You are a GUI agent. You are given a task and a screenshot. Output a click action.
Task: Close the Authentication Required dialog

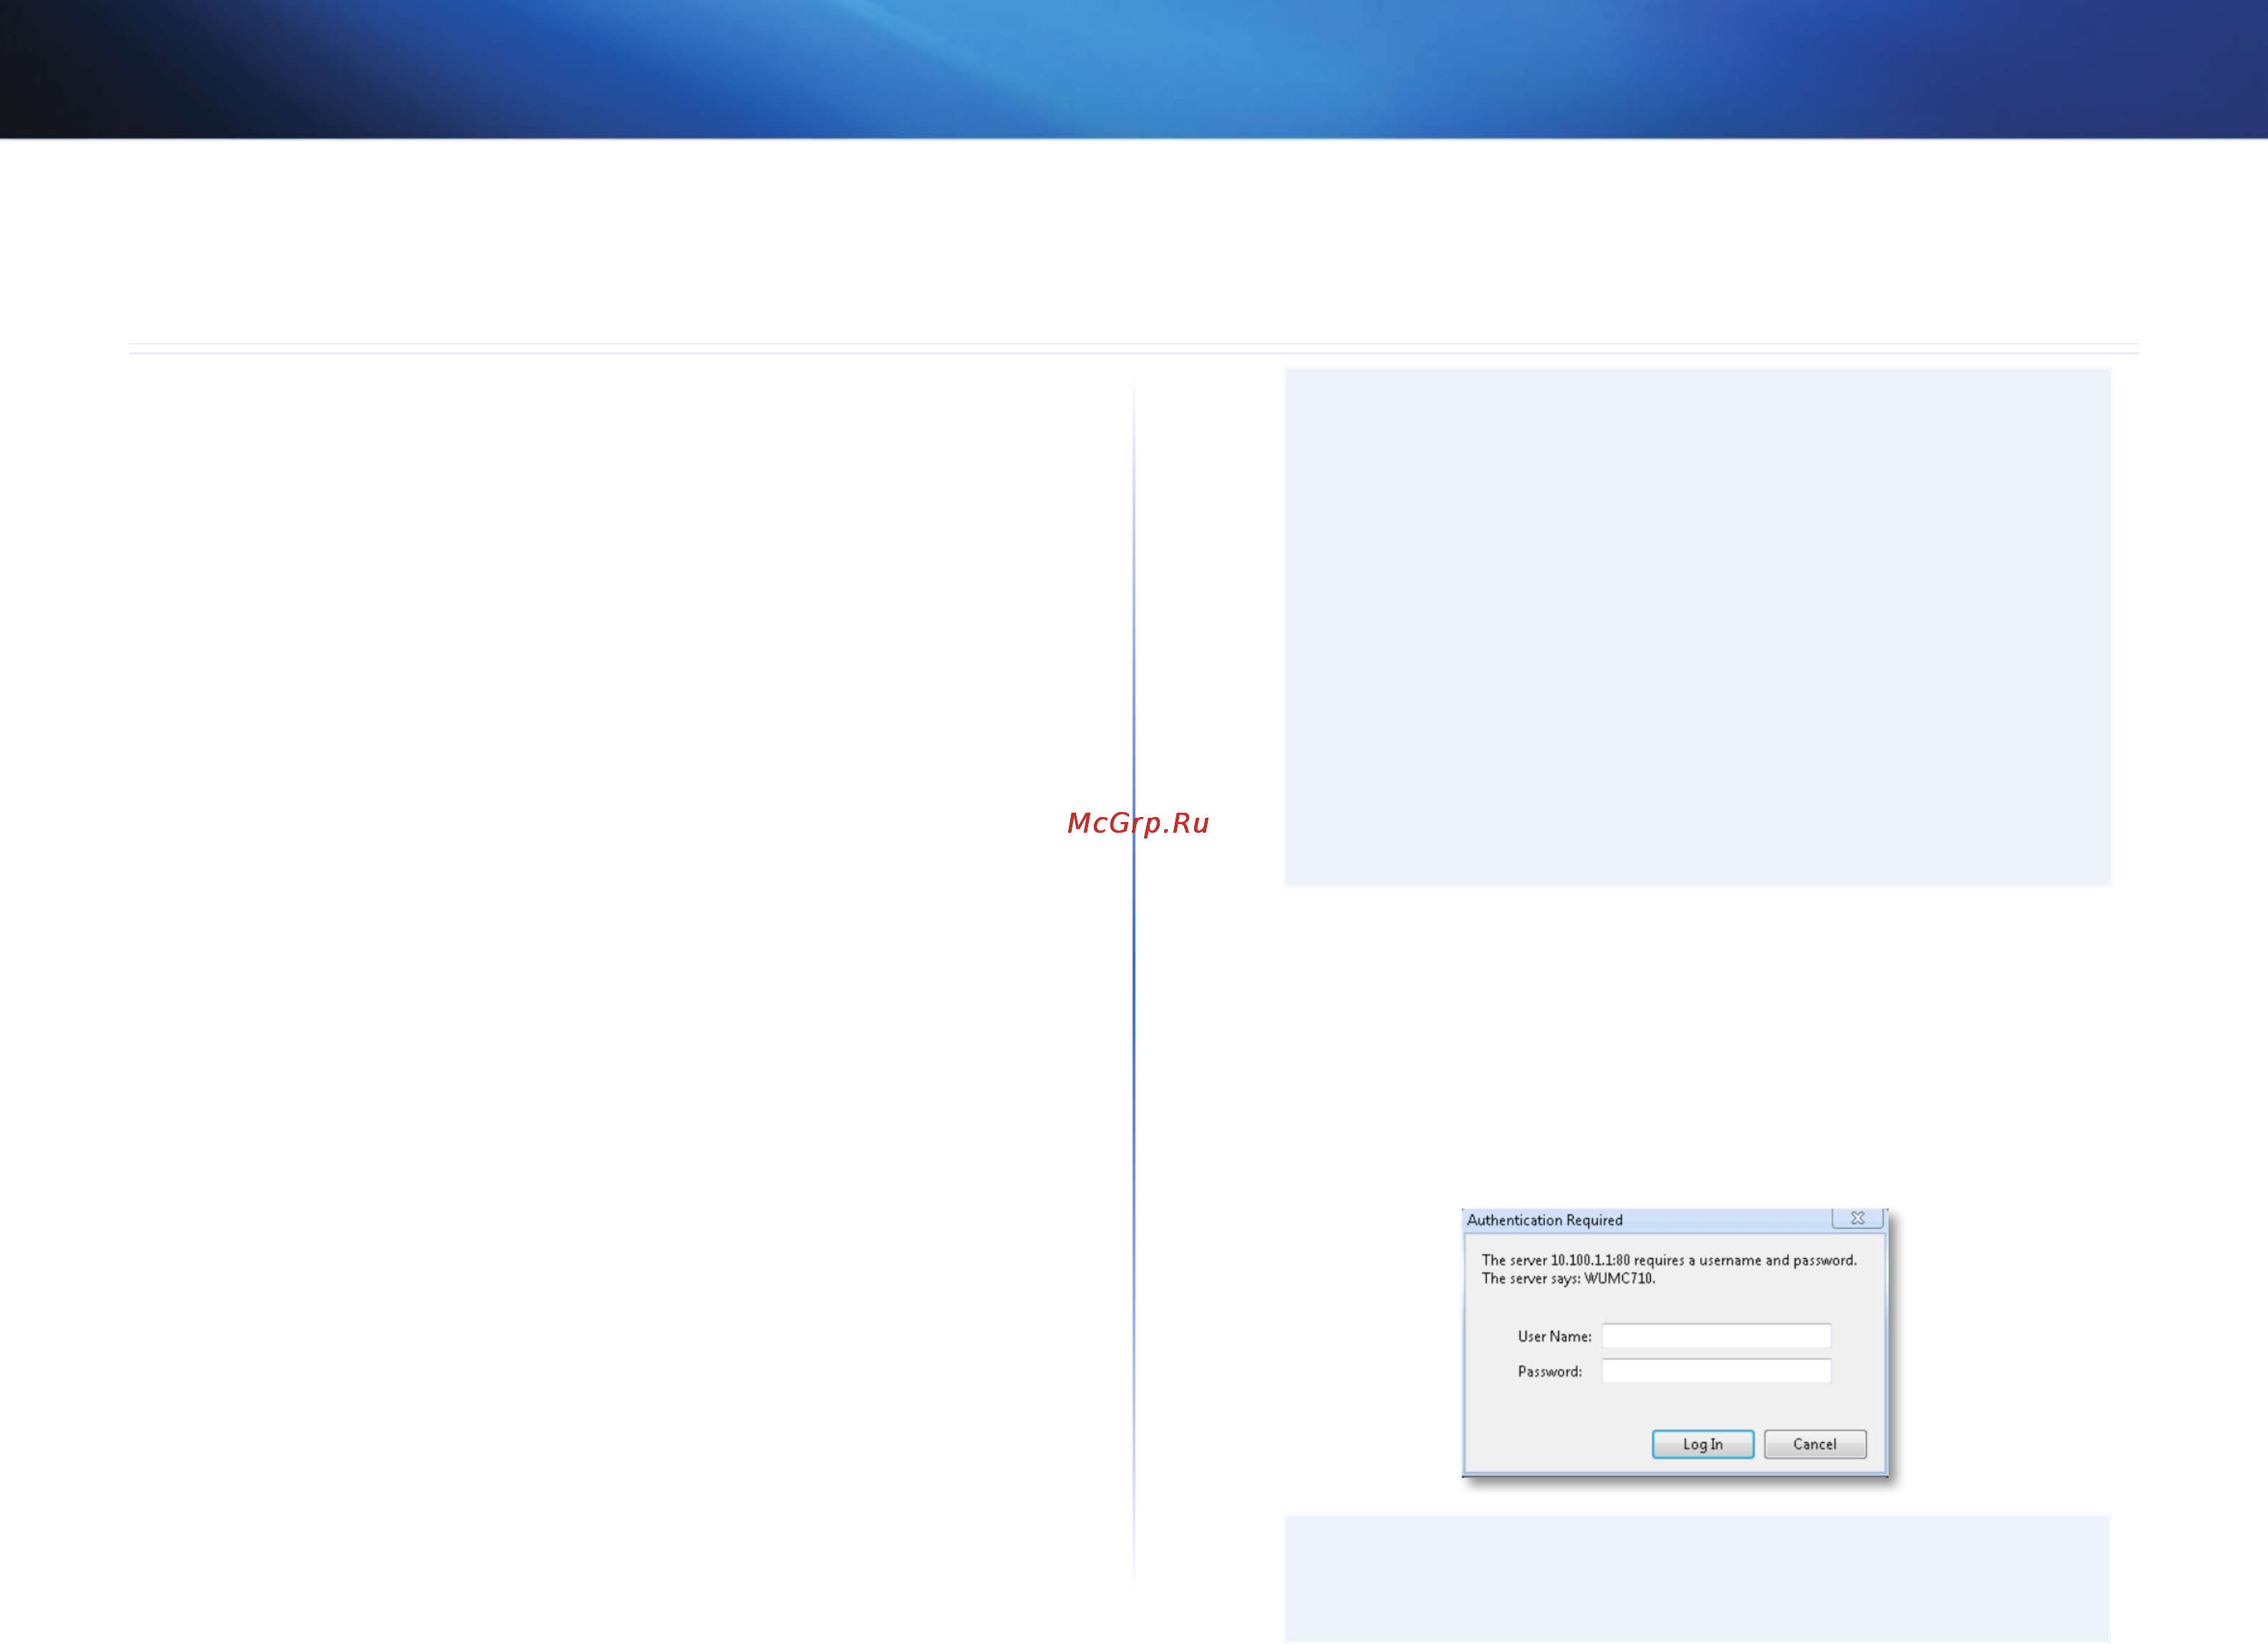pyautogui.click(x=1857, y=1218)
